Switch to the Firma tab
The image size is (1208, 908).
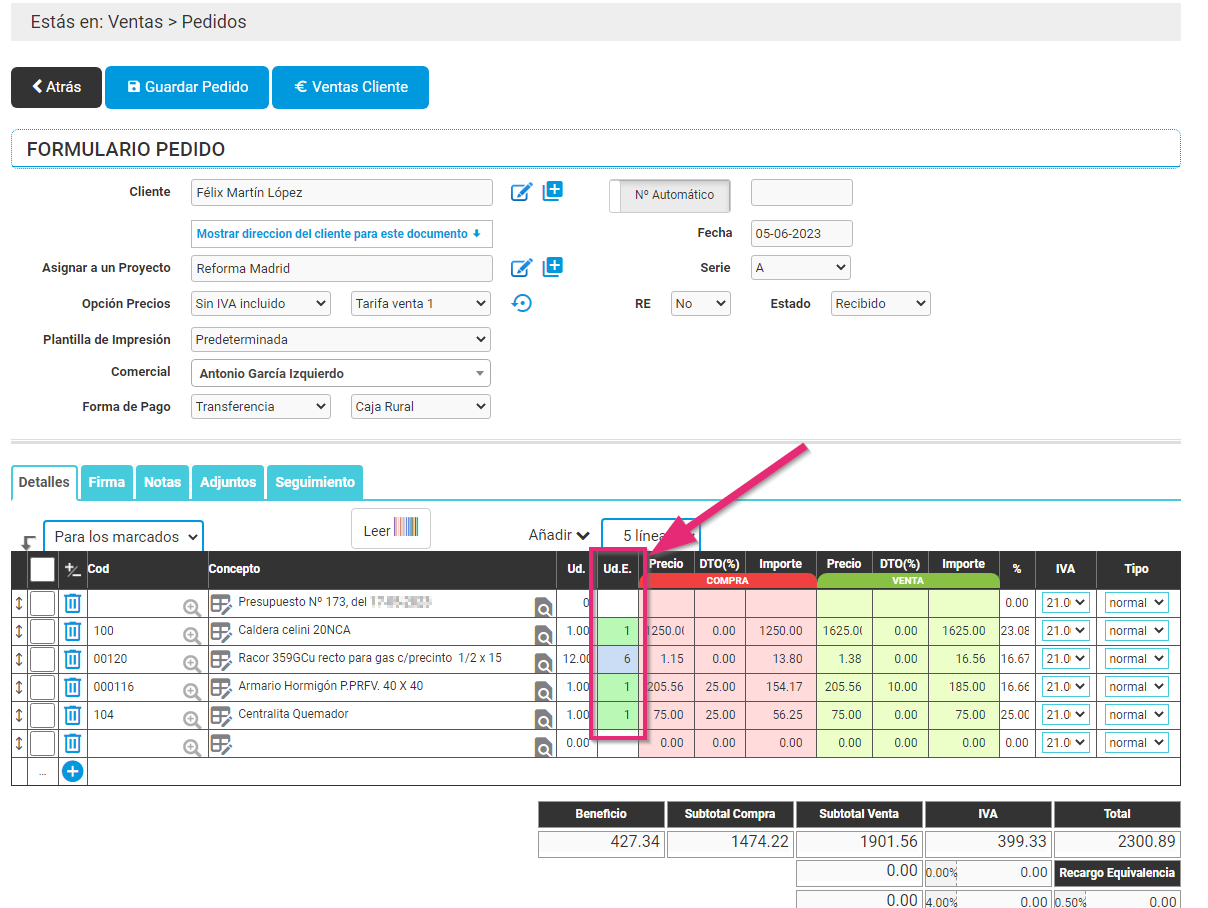[x=107, y=482]
